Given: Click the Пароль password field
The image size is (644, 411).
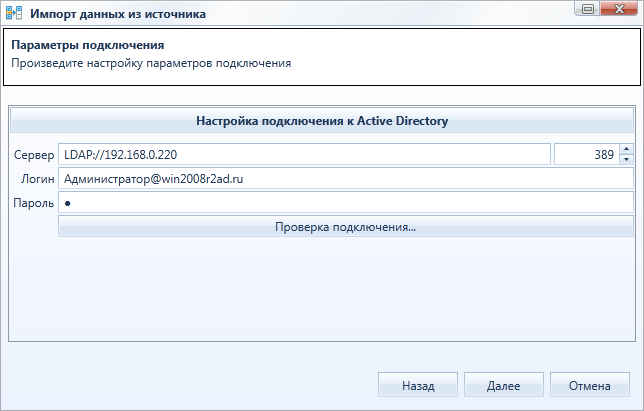Looking at the screenshot, I should 346,202.
